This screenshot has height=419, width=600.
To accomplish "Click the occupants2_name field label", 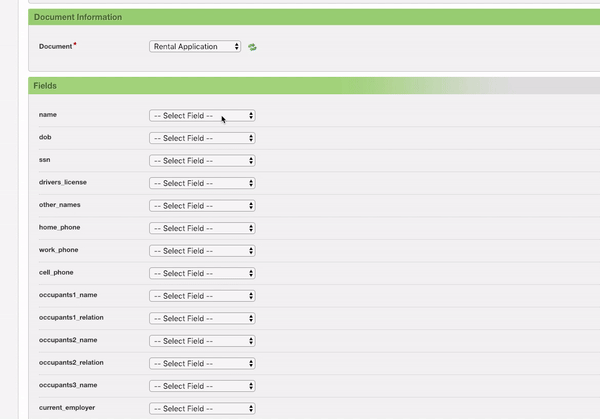I will click(x=68, y=340).
